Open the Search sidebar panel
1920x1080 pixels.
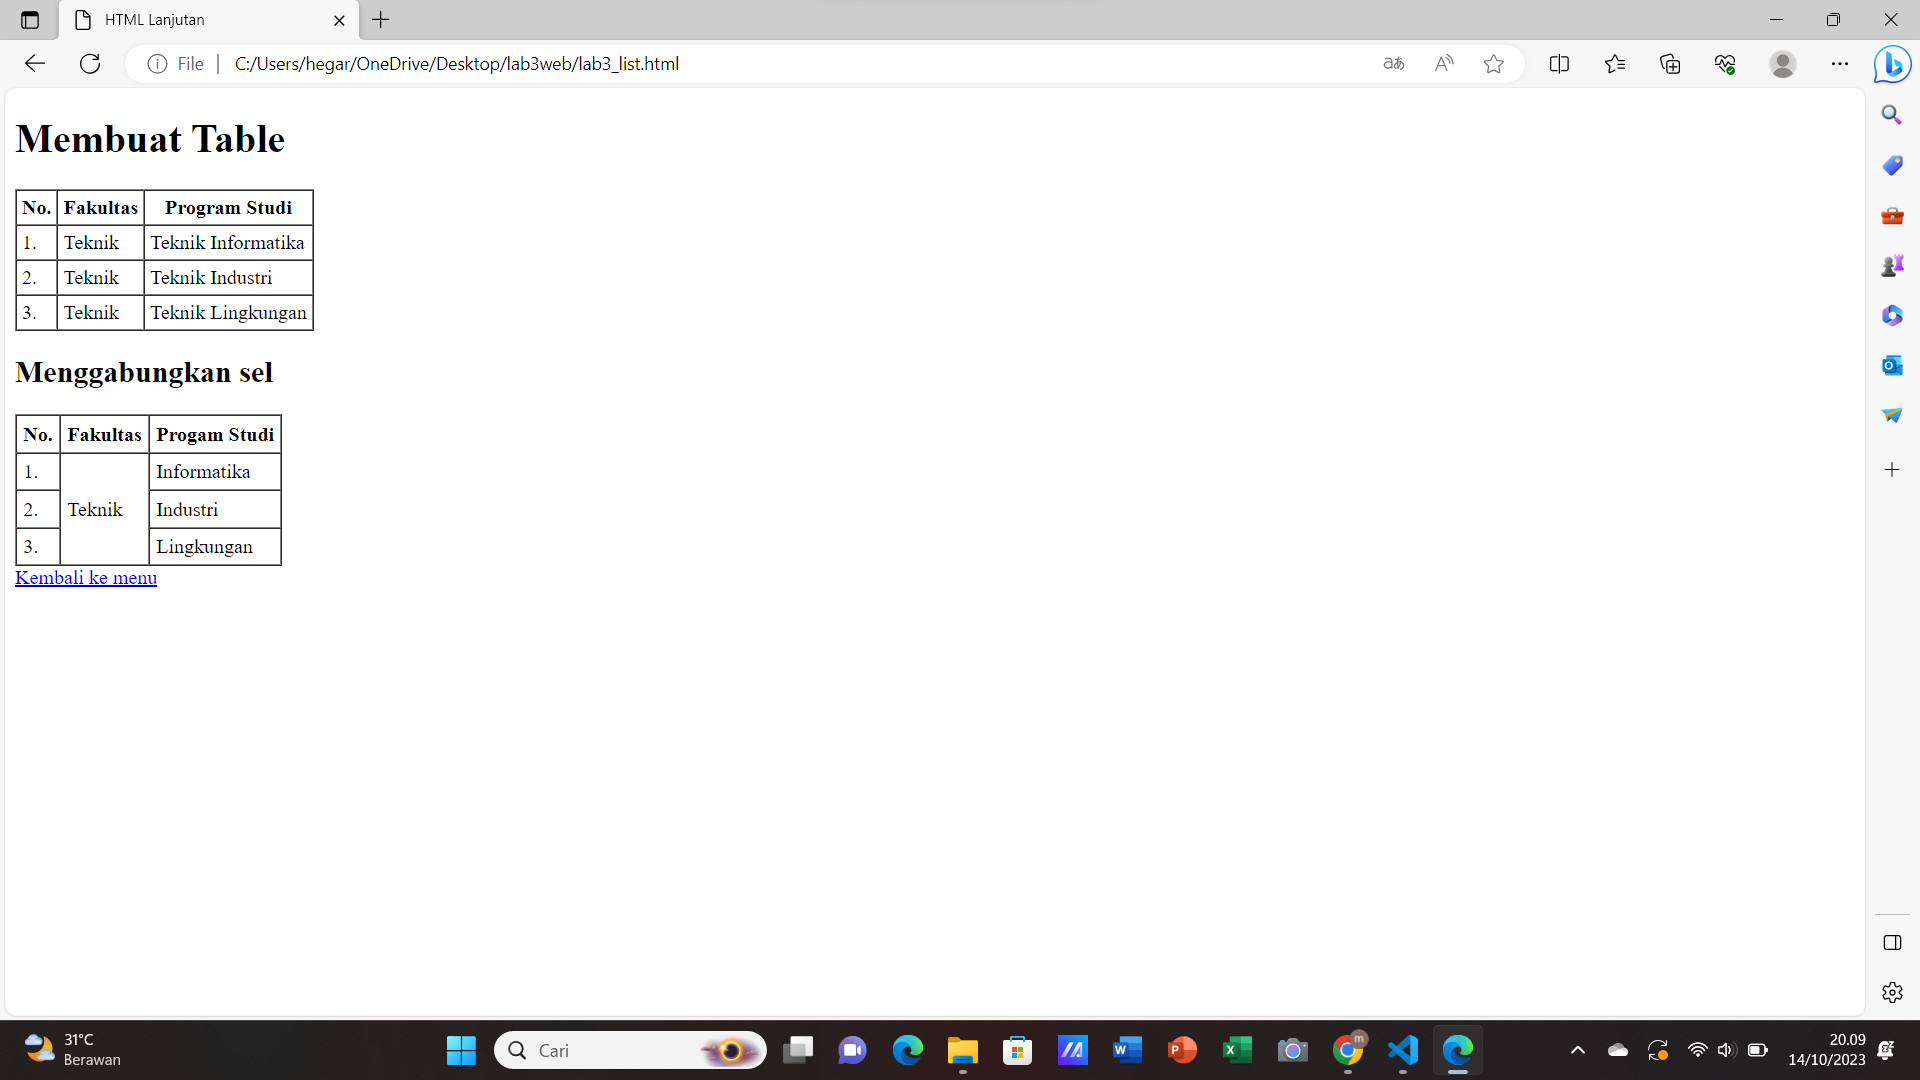1891,114
